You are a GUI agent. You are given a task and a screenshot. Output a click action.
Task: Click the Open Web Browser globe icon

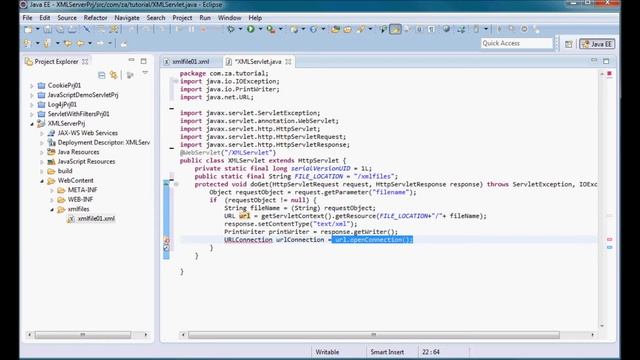click(x=446, y=29)
